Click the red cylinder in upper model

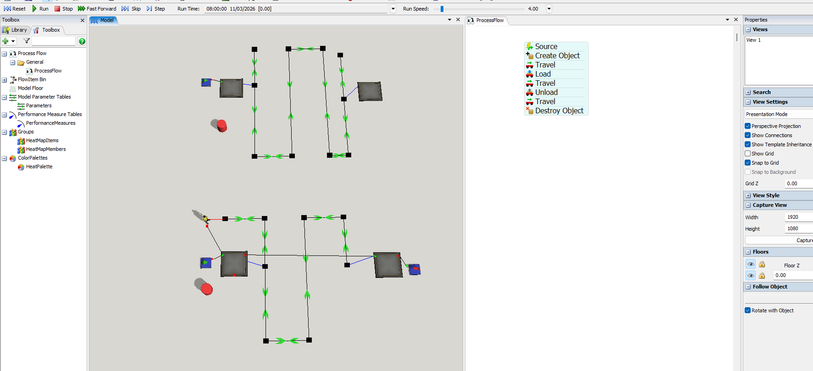221,126
